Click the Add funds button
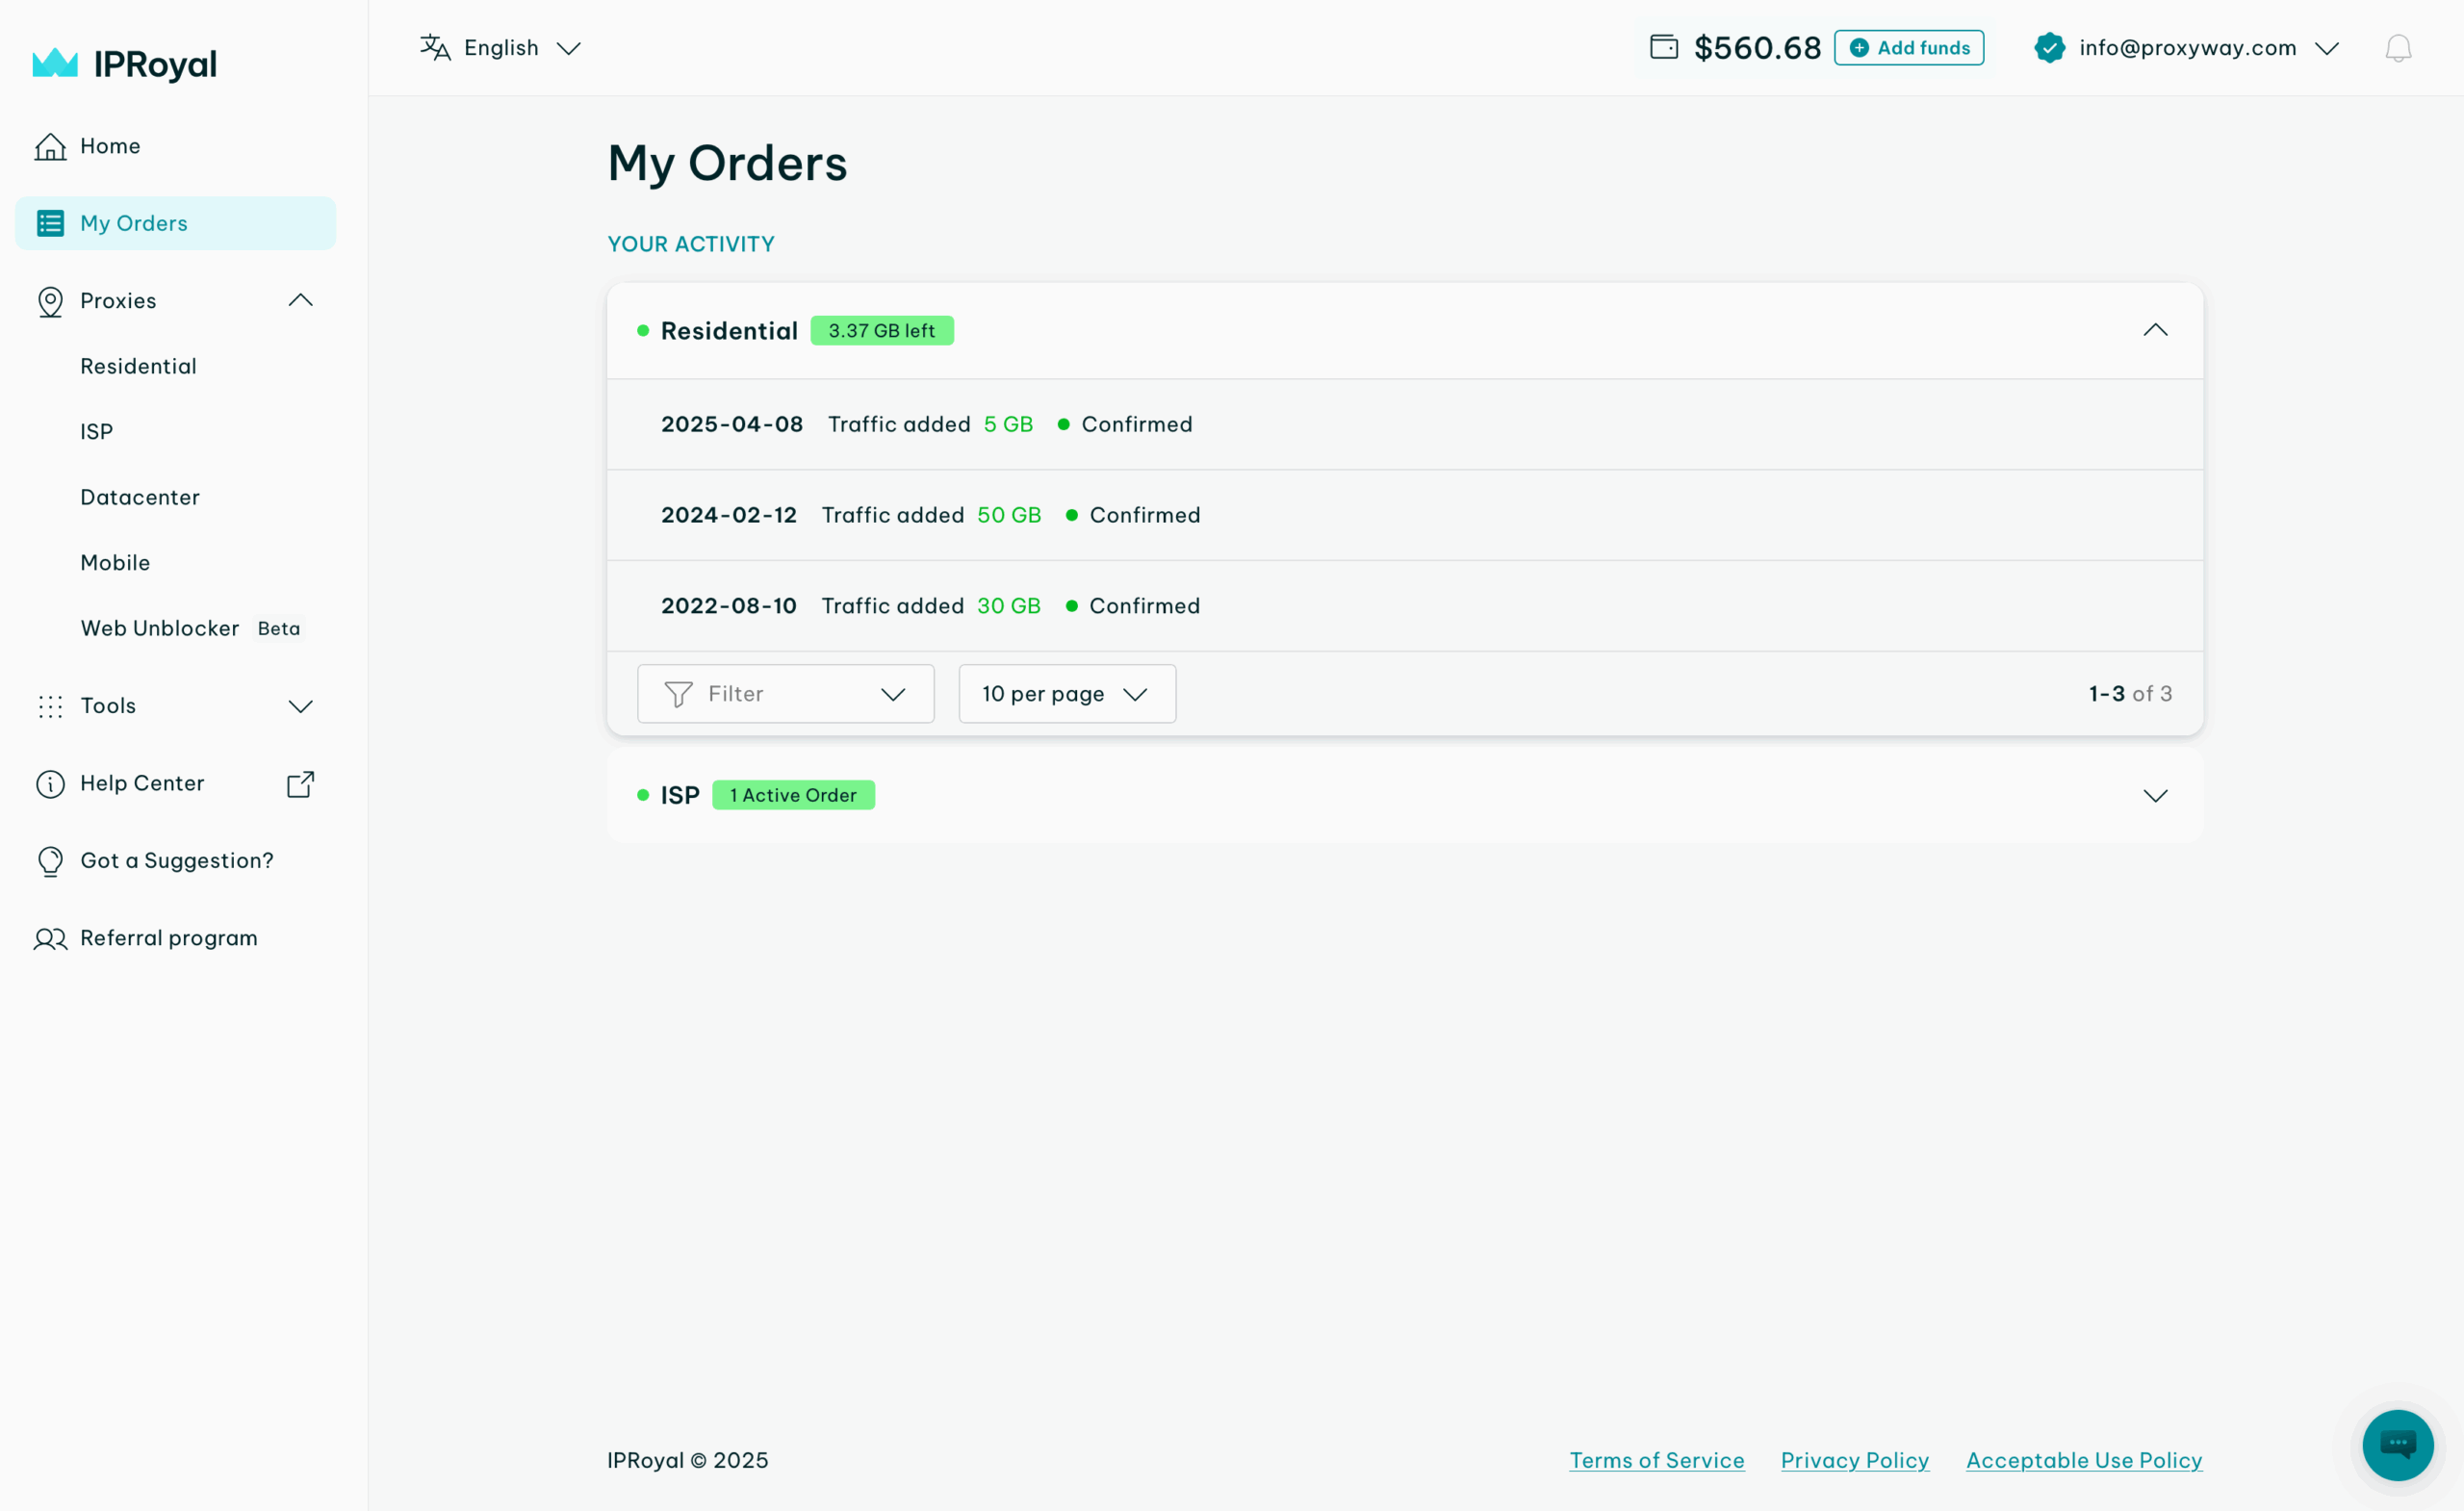Image resolution: width=2464 pixels, height=1511 pixels. click(x=1908, y=47)
